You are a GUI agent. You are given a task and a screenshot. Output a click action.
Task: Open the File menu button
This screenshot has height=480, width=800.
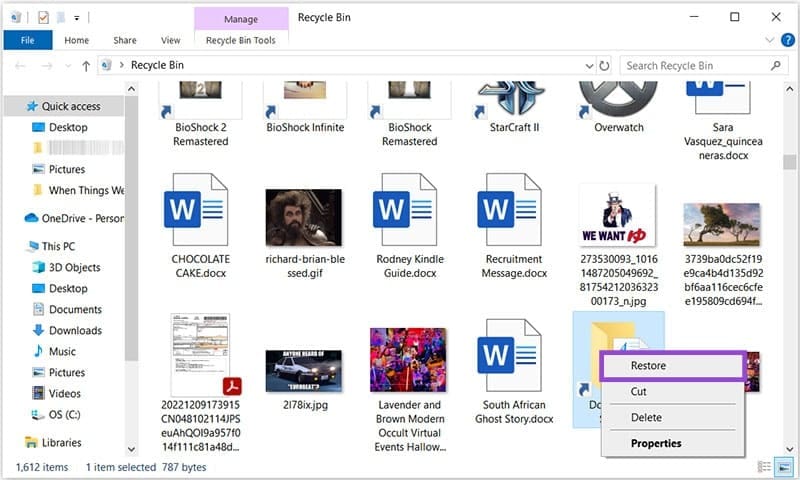coord(27,40)
